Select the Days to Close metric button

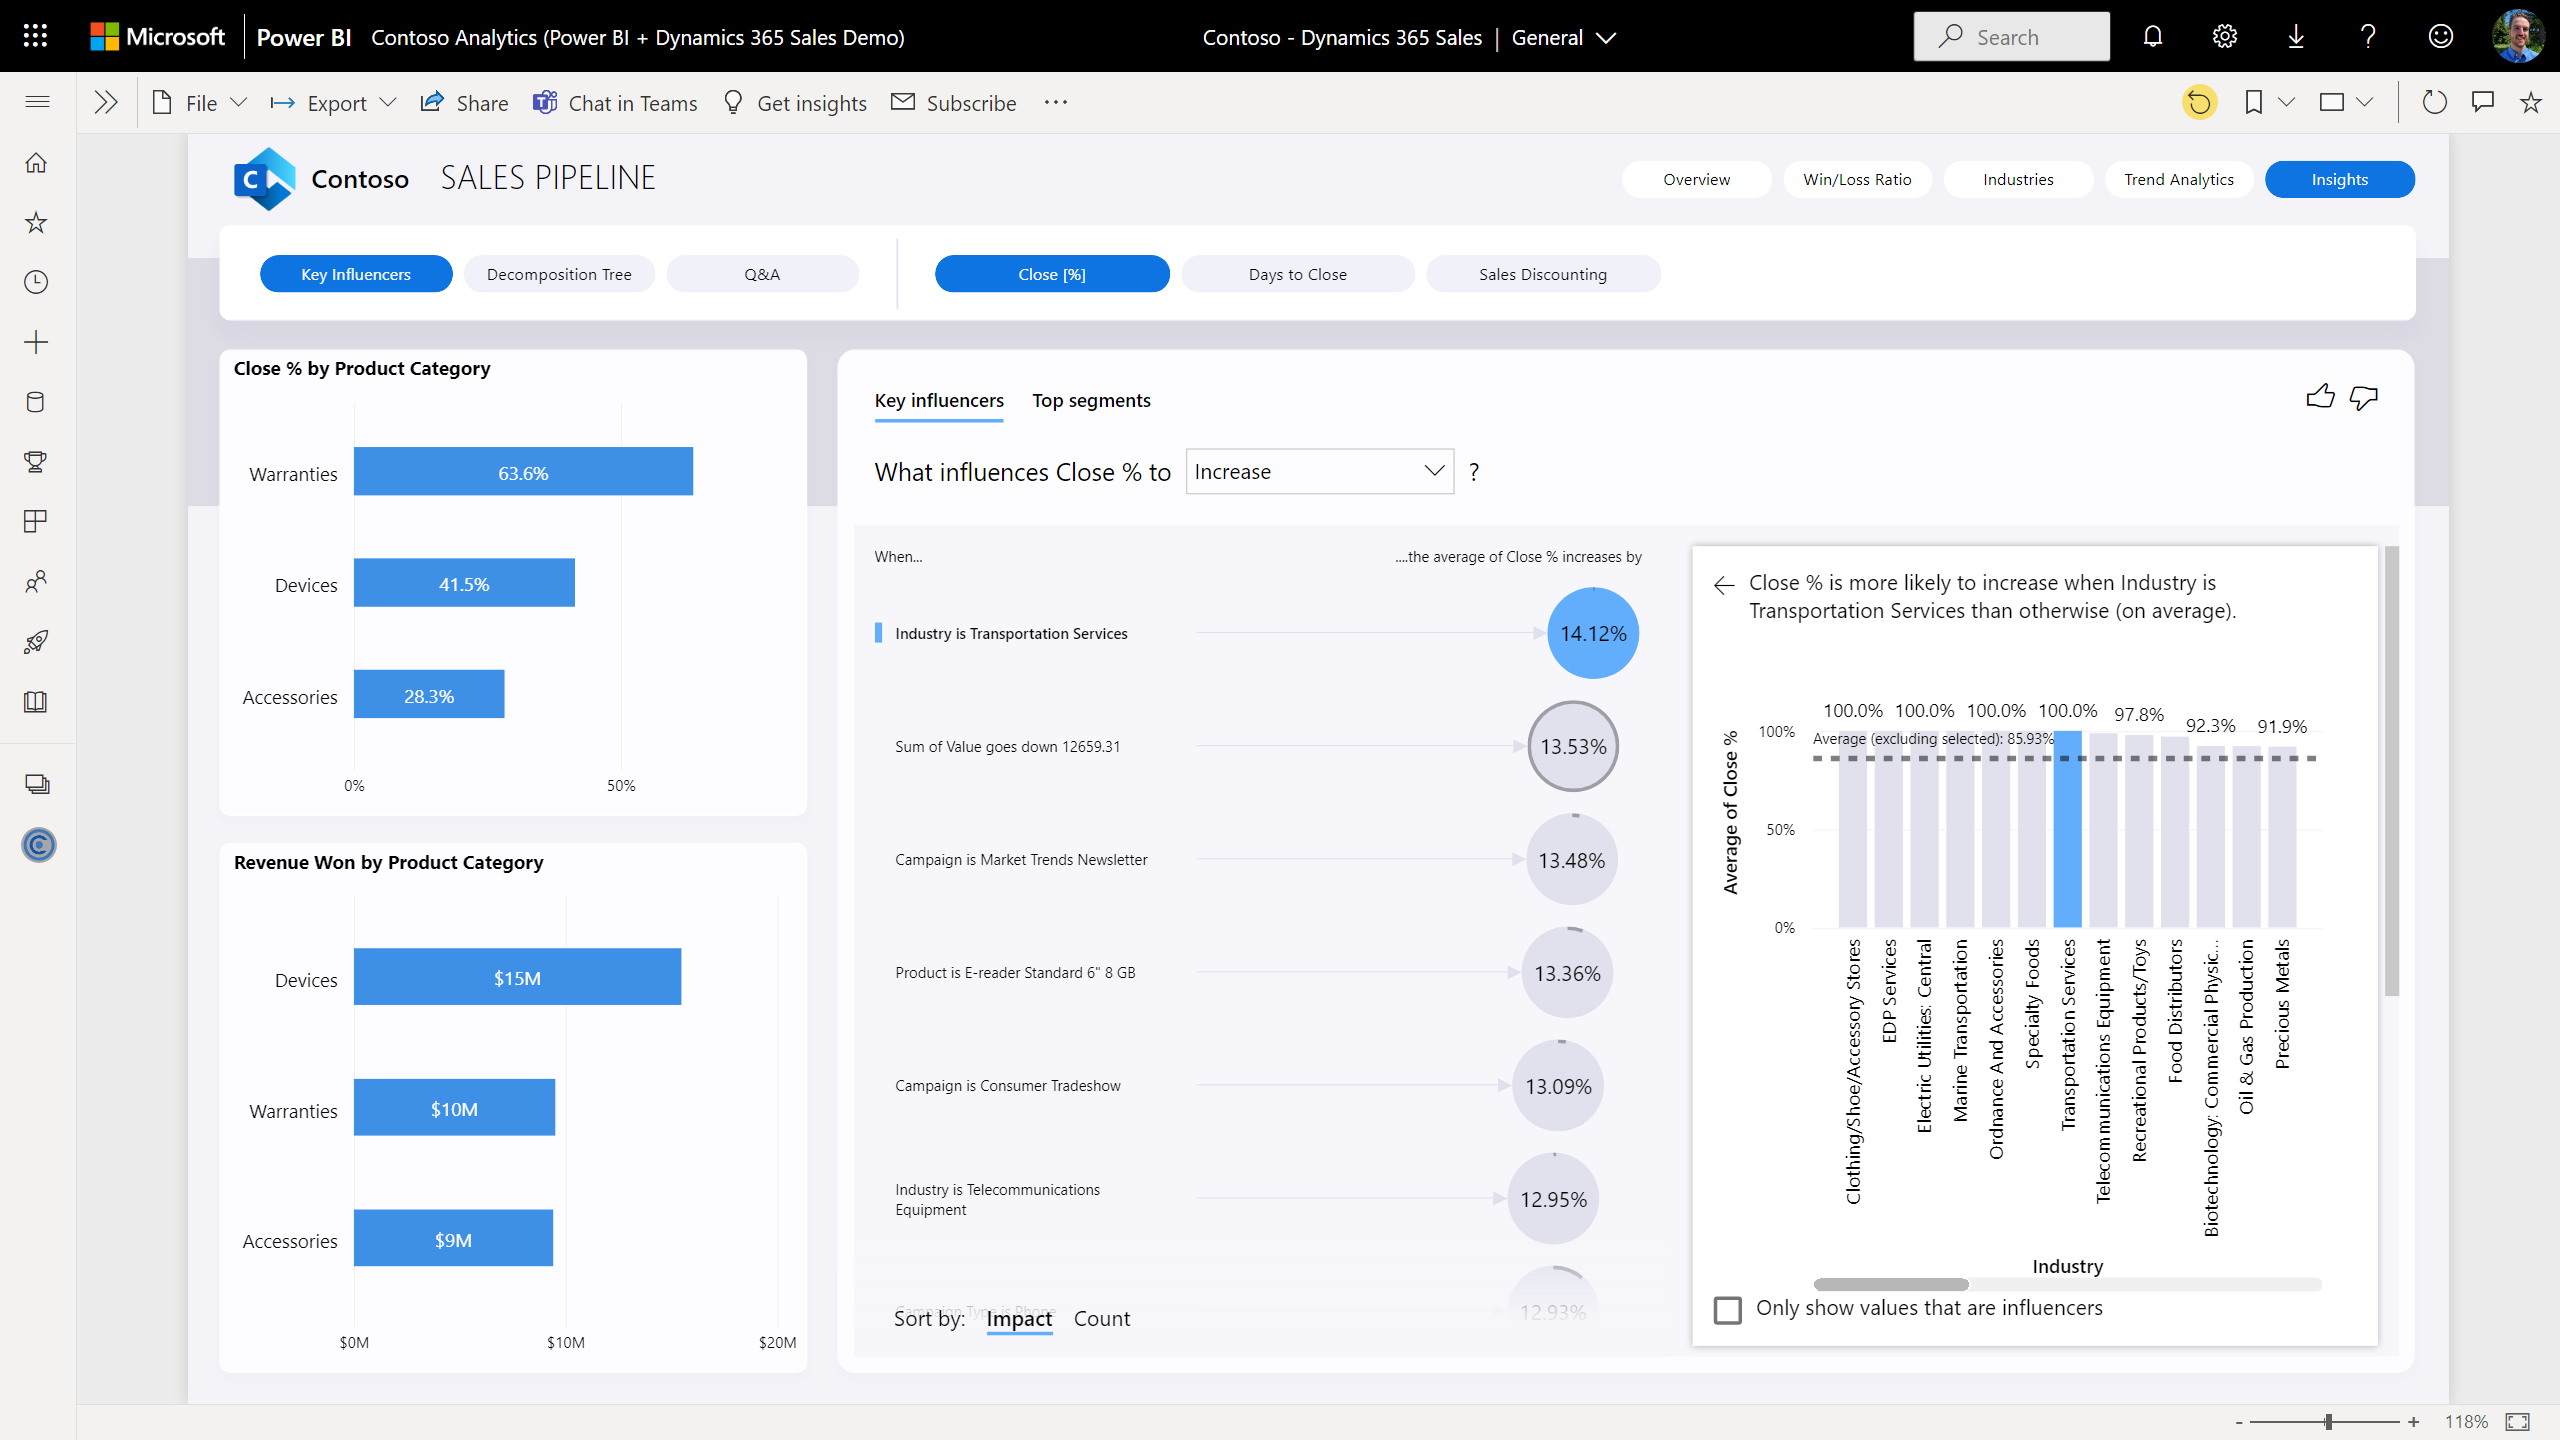tap(1297, 273)
